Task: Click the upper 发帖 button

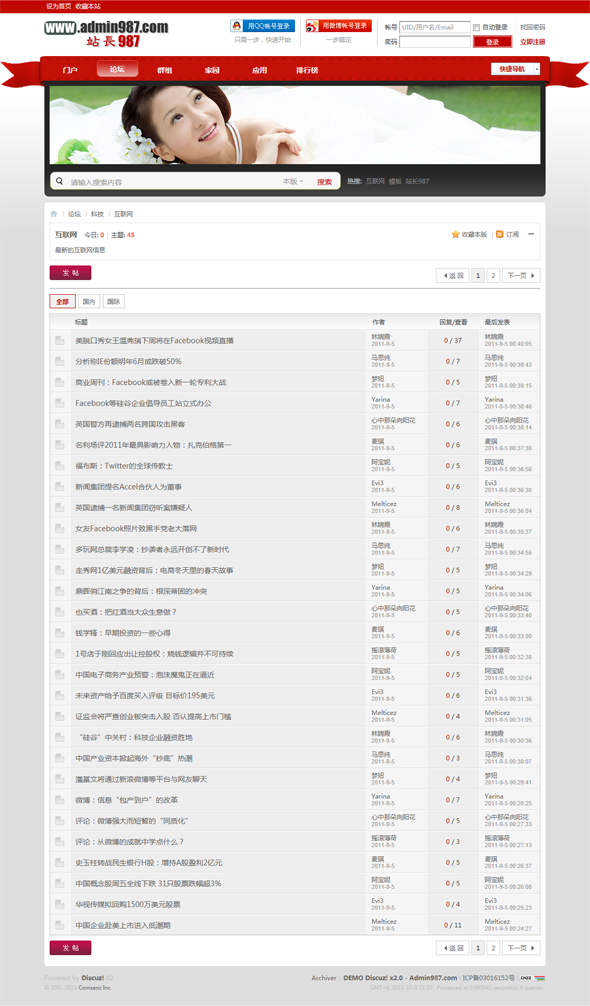Action: tap(71, 273)
